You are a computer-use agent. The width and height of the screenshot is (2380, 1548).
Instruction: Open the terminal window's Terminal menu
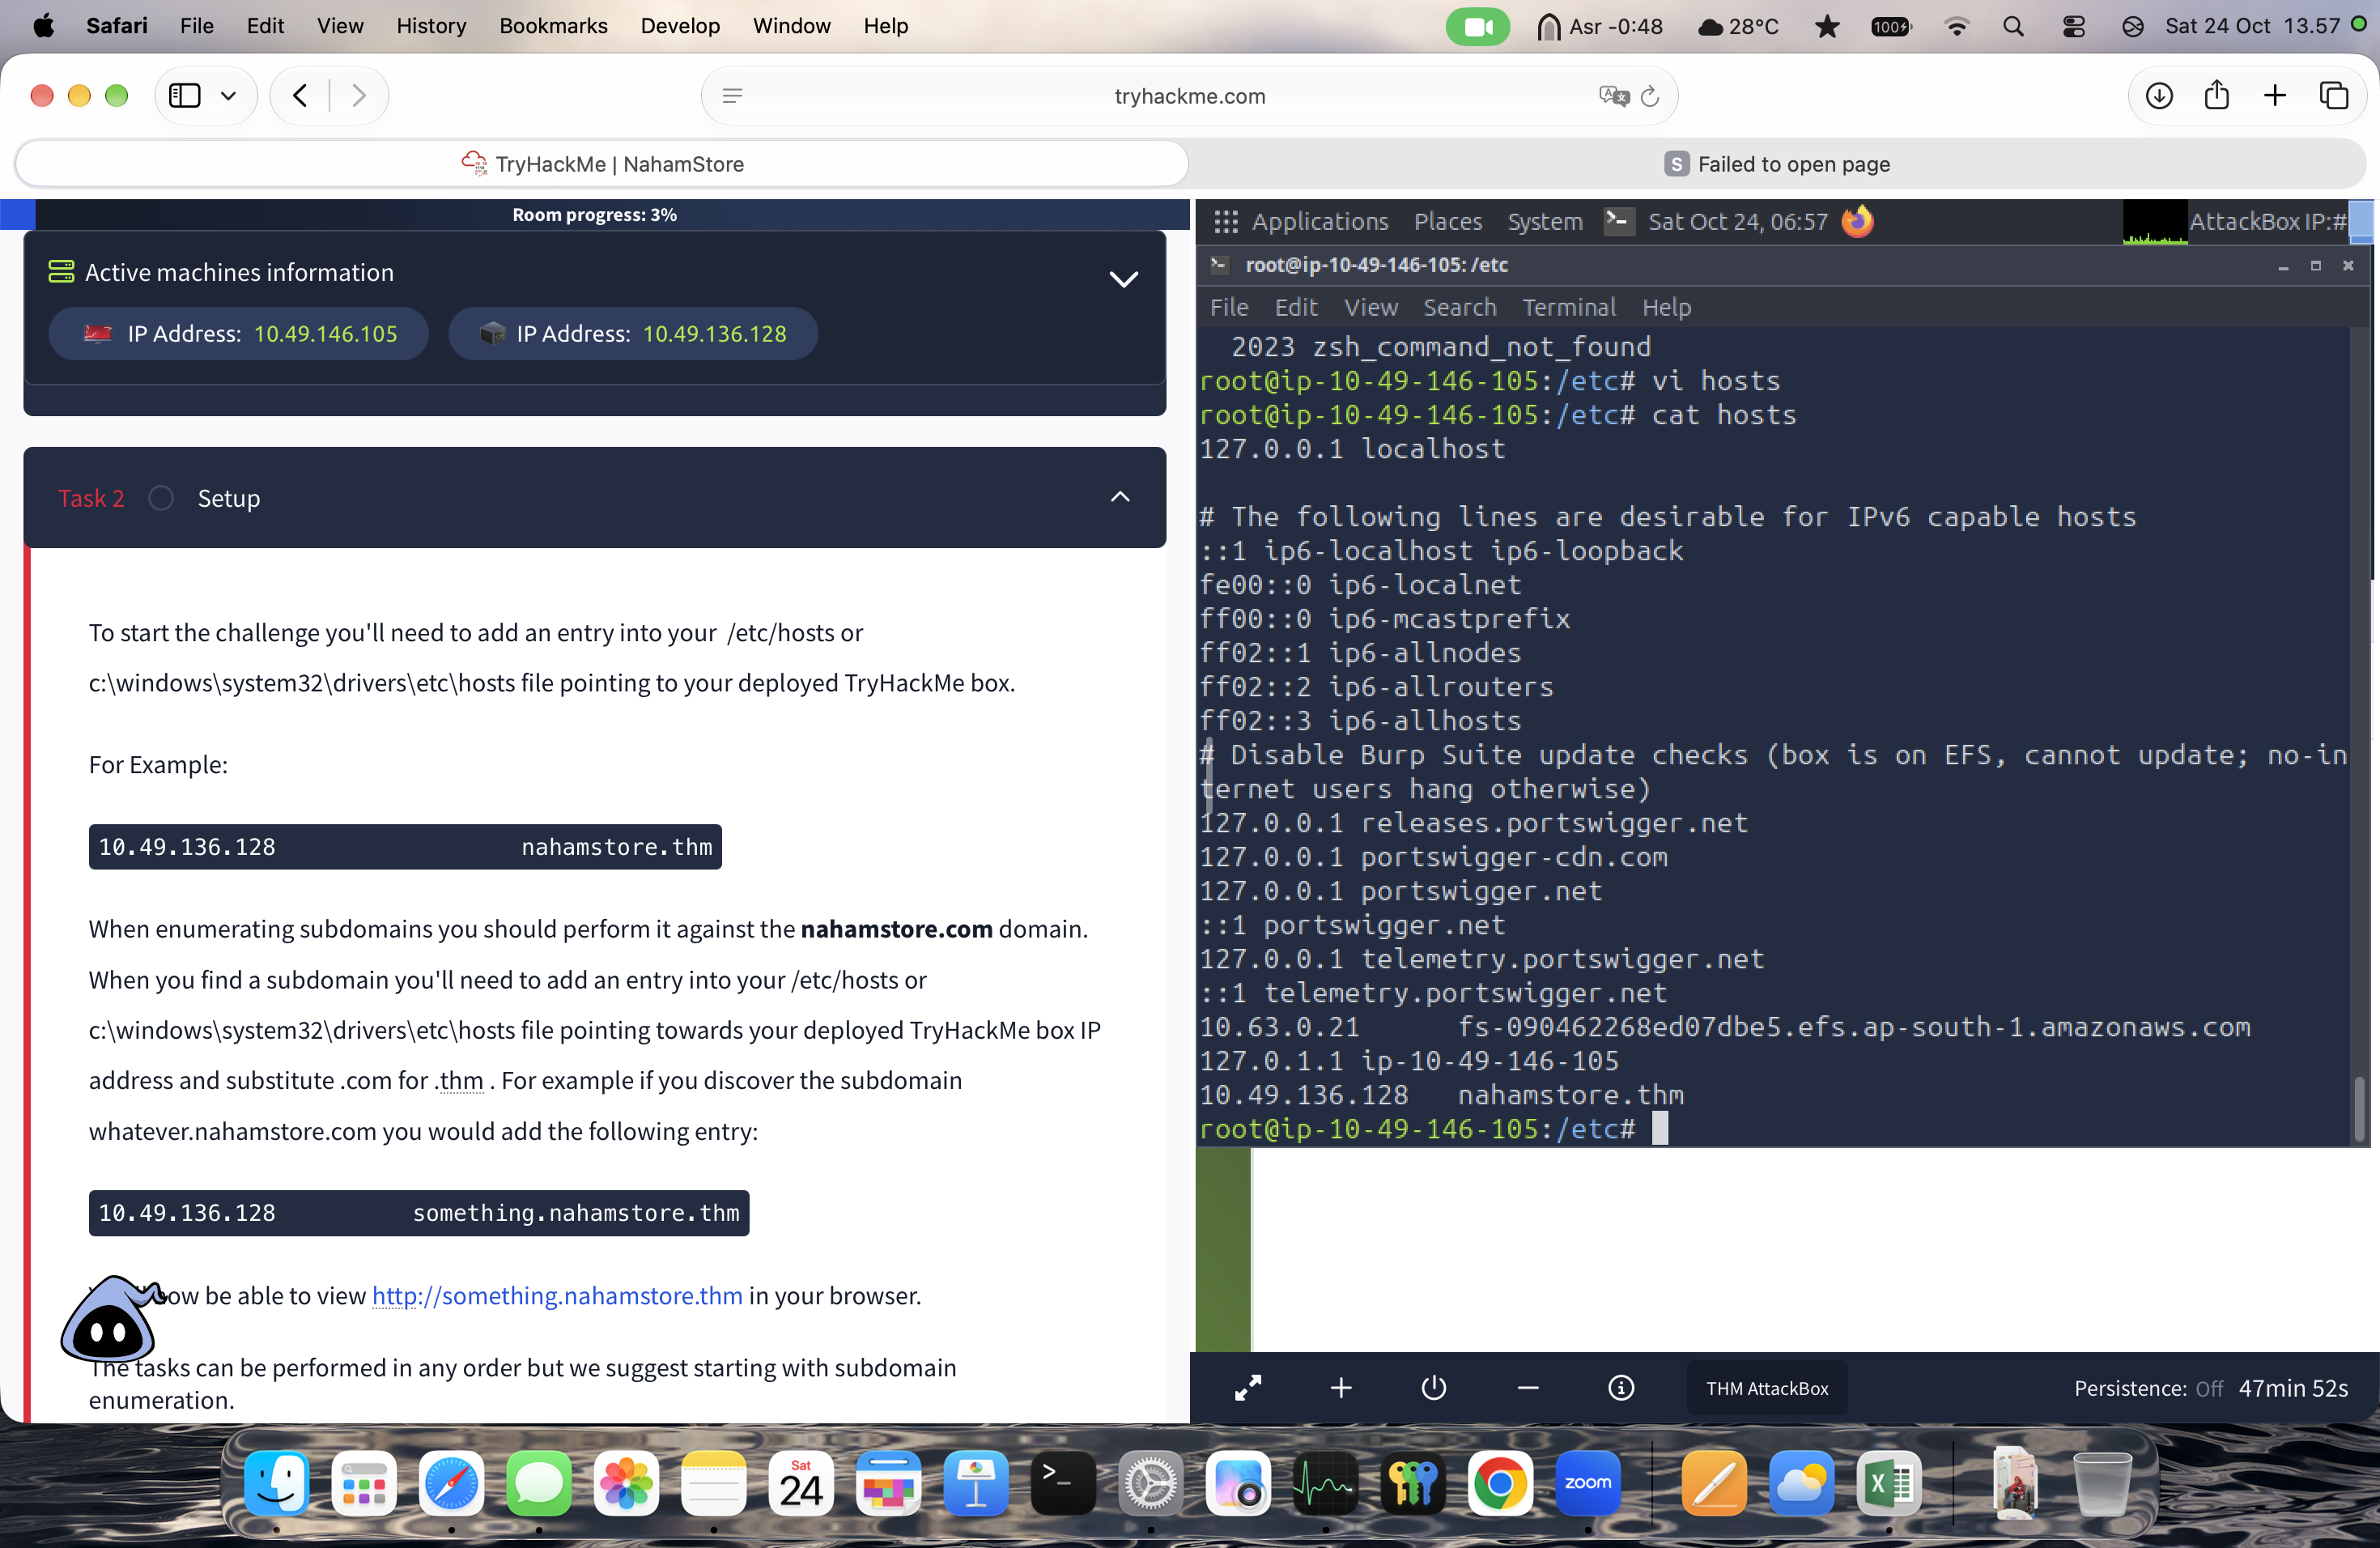[x=1569, y=308]
